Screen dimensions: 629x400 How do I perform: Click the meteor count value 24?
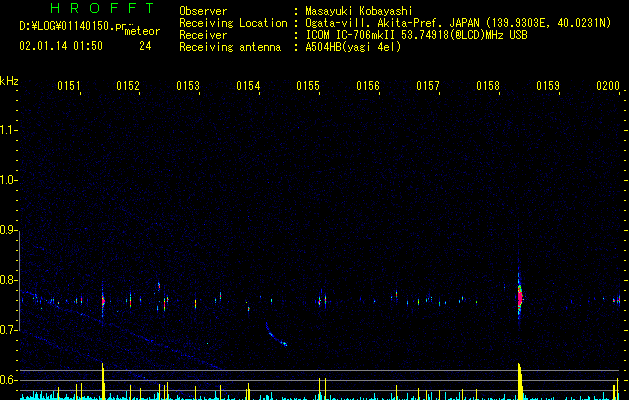pos(145,46)
